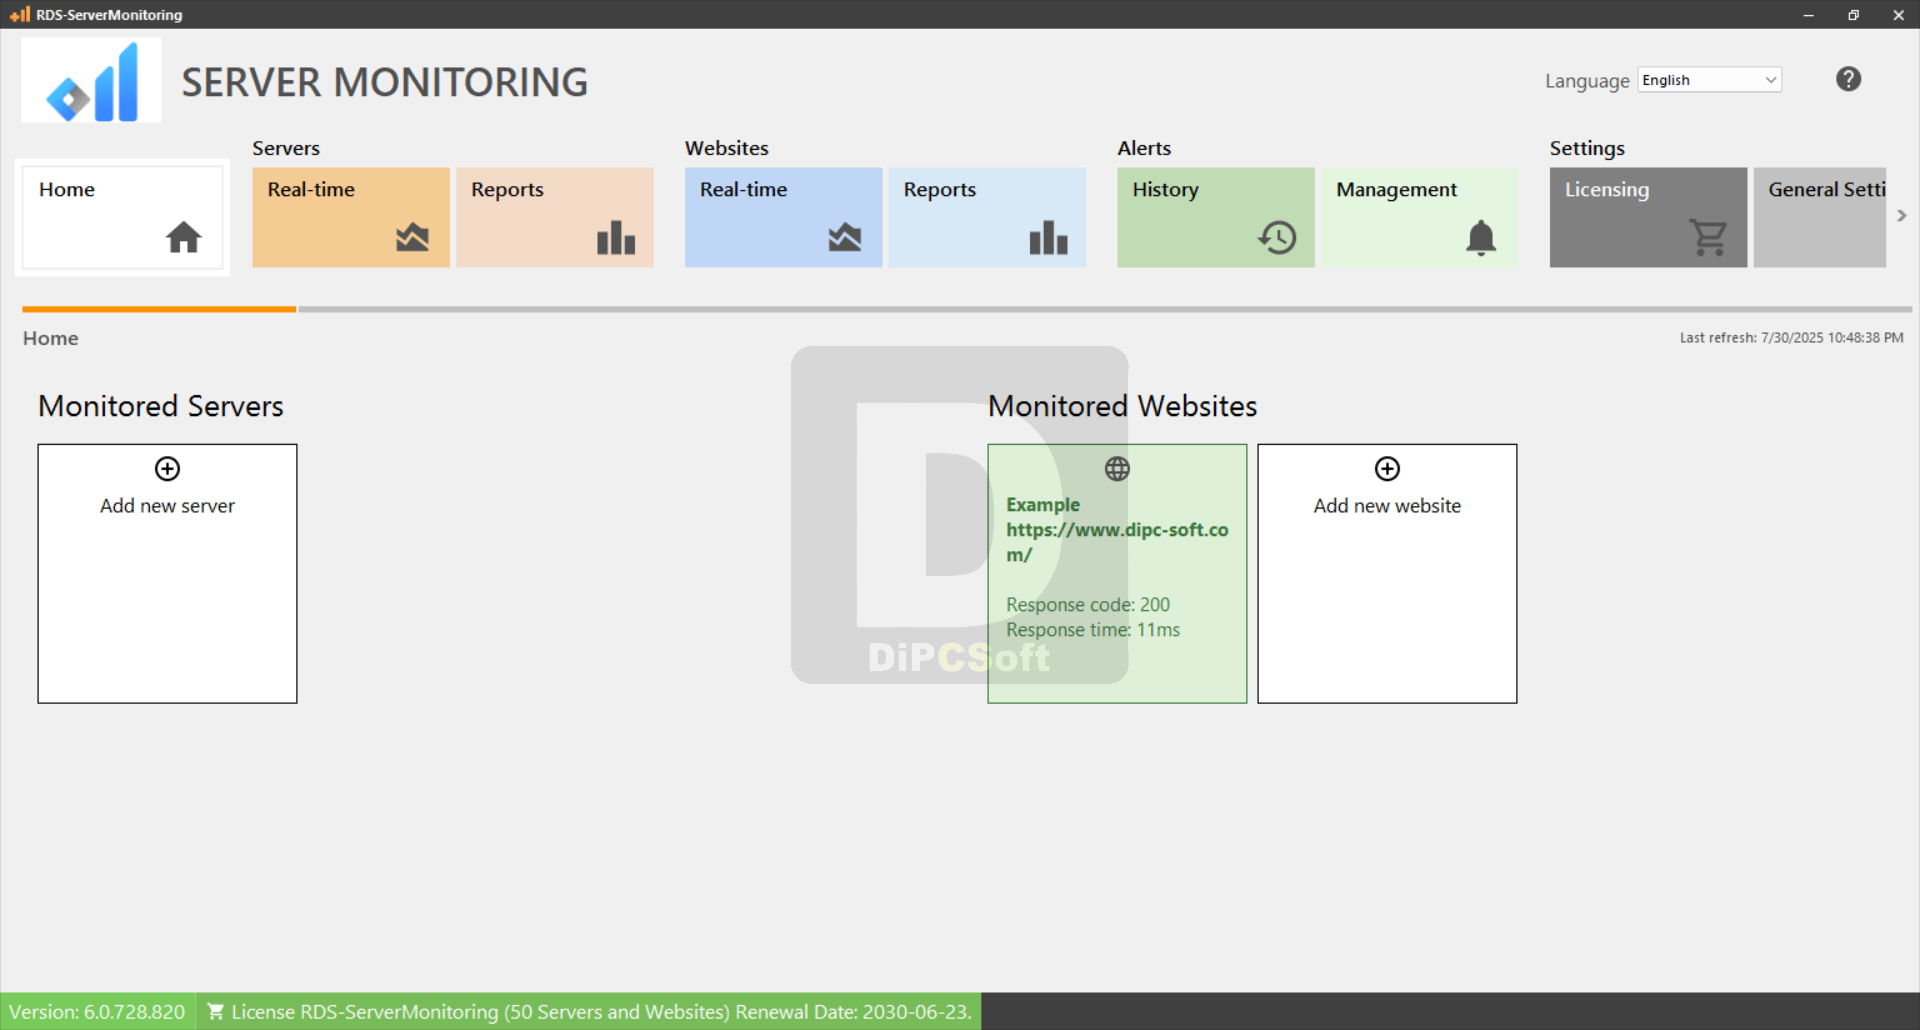This screenshot has width=1920, height=1030.
Task: Click the Response code: 200 text
Action: [1088, 605]
